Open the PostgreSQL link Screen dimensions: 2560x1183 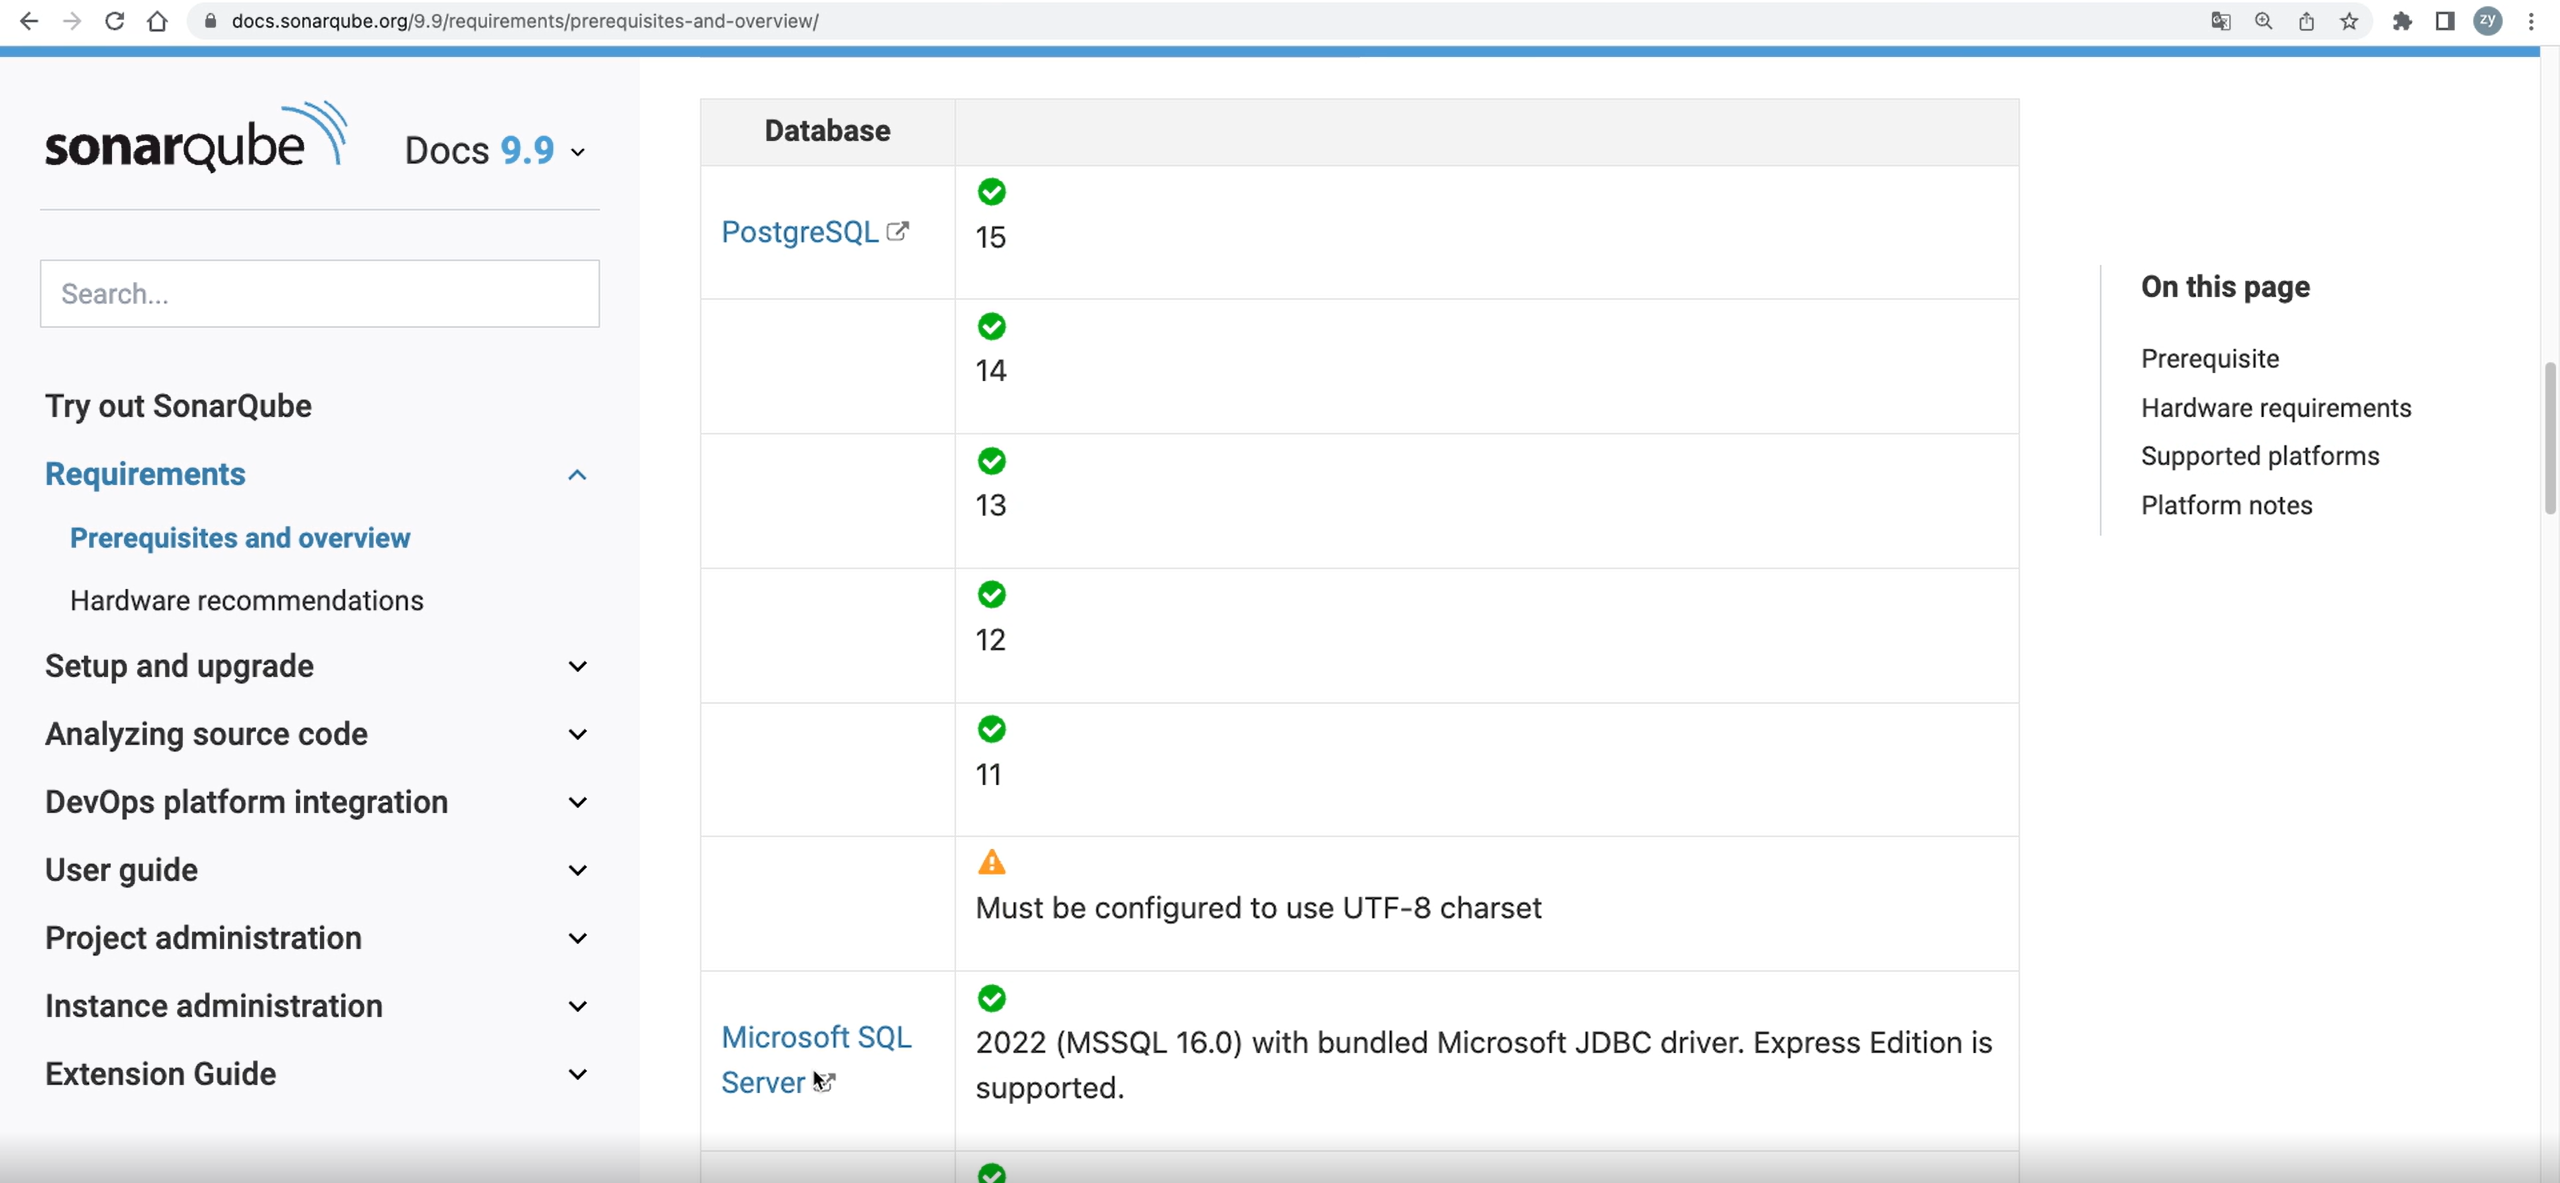(x=800, y=232)
